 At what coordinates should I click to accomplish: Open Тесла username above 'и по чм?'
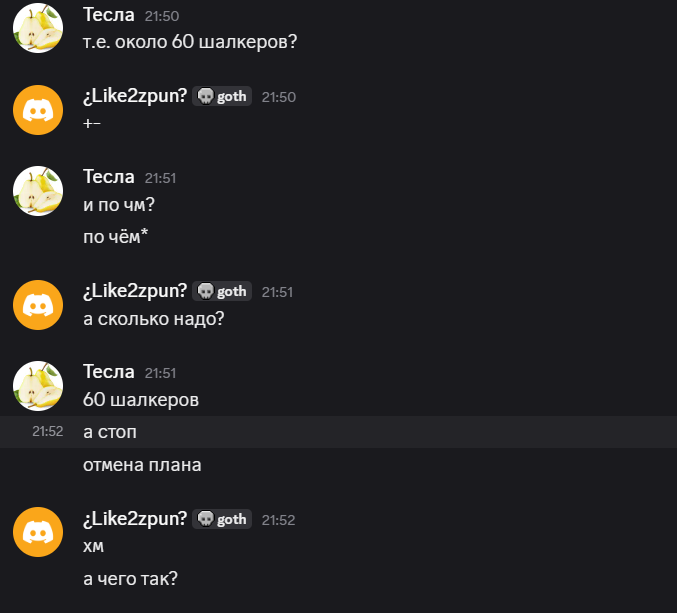(109, 177)
